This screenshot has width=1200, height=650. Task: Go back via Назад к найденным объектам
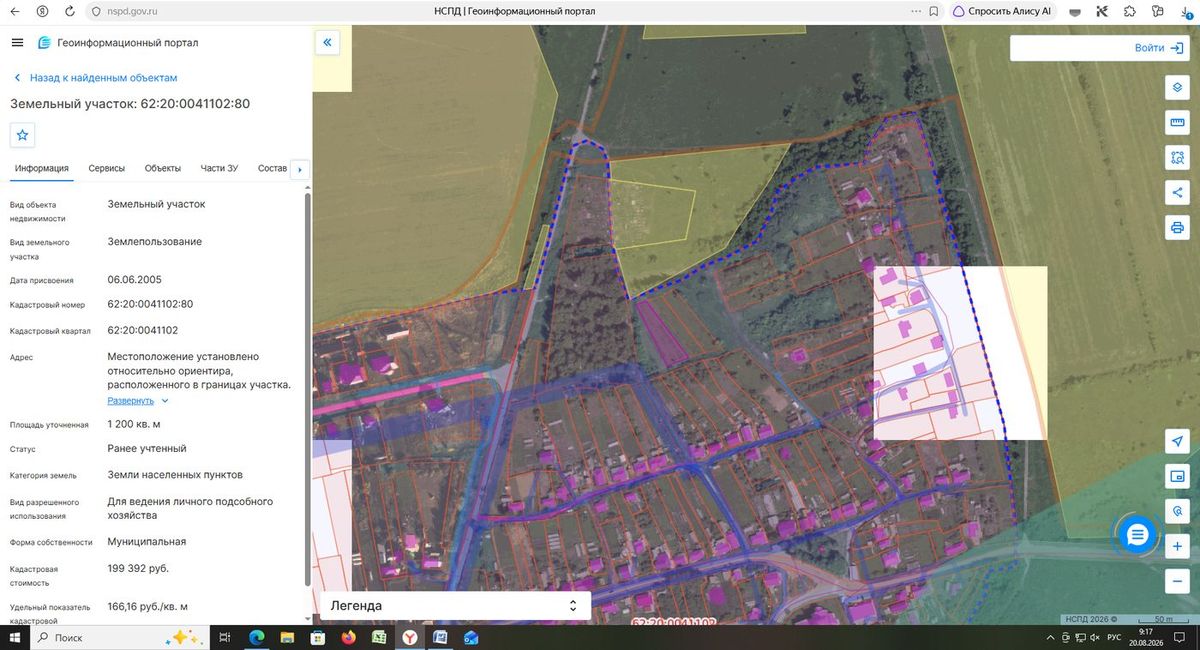(x=95, y=77)
